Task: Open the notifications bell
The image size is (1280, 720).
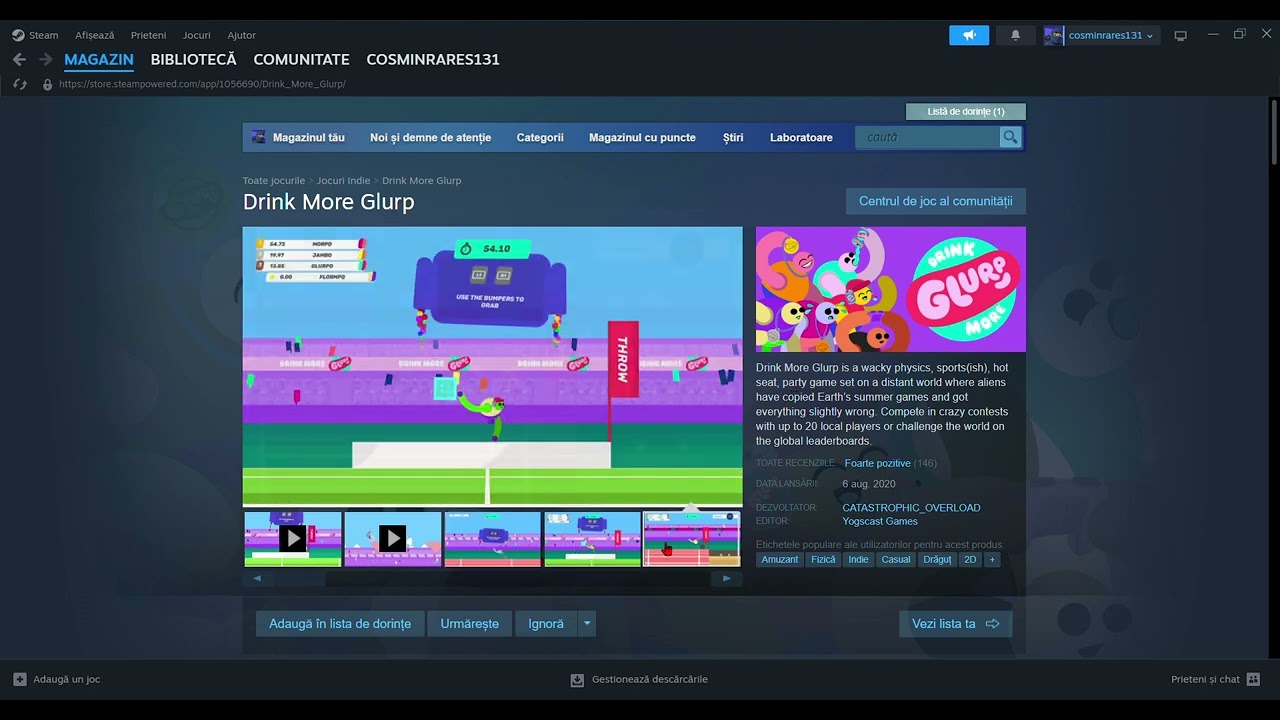Action: coord(1016,35)
